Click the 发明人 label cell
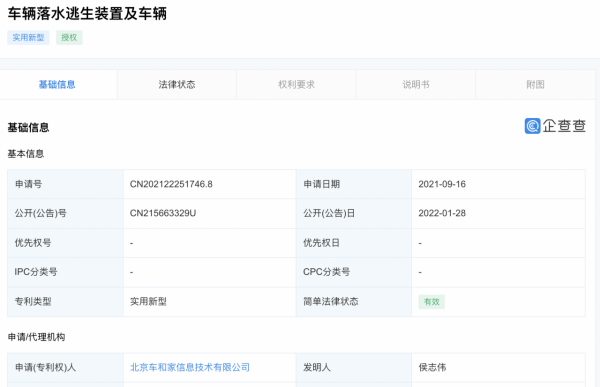This screenshot has width=600, height=387. [354, 367]
